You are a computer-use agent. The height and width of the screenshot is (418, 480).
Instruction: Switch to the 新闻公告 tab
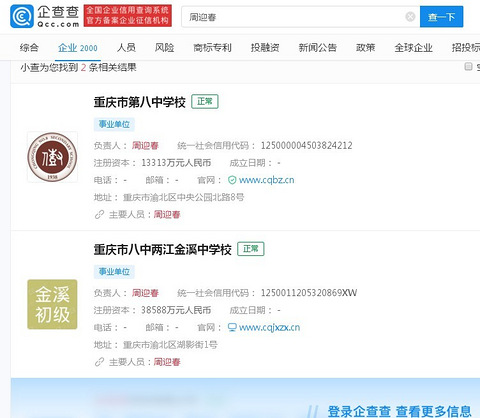pyautogui.click(x=317, y=48)
